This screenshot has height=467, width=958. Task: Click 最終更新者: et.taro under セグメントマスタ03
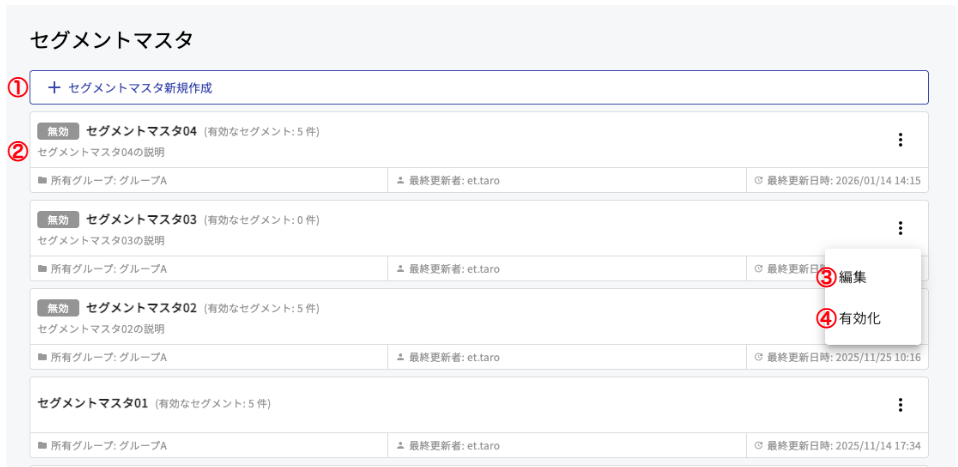tap(454, 269)
